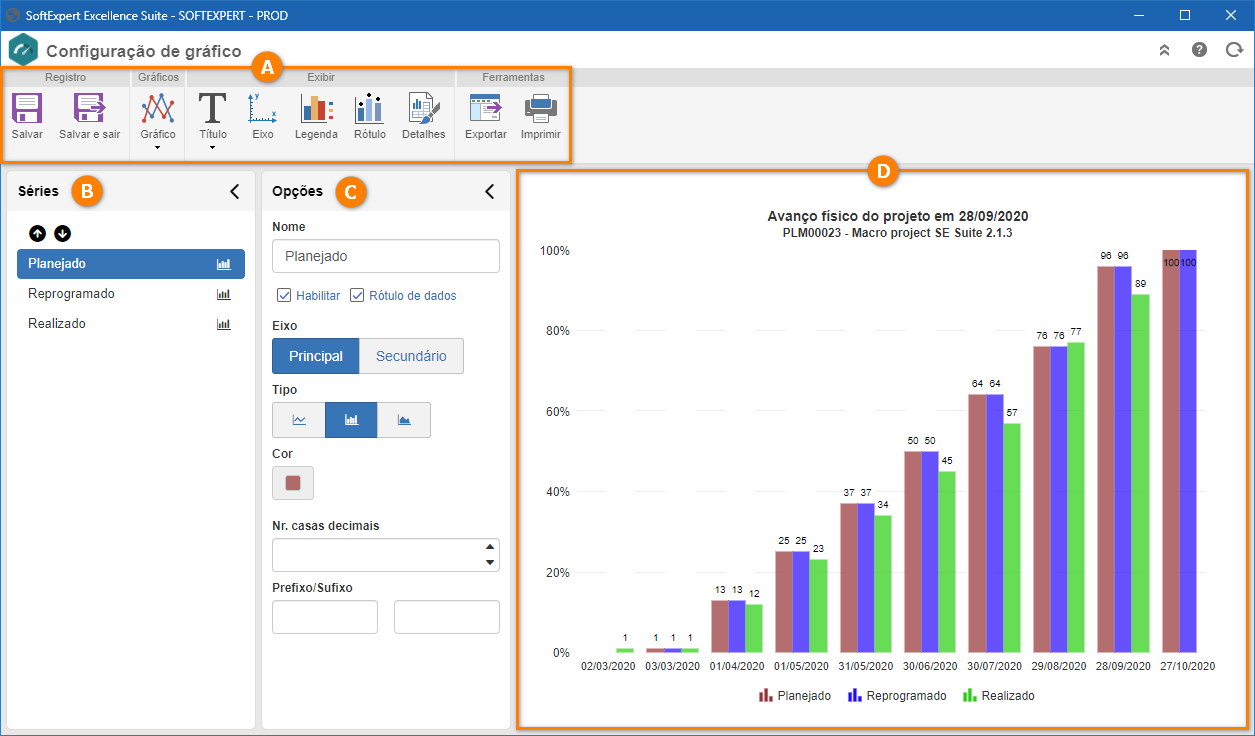The image size is (1255, 736).
Task: Click the green Realizado bar at 29/08/2020
Action: [1076, 497]
